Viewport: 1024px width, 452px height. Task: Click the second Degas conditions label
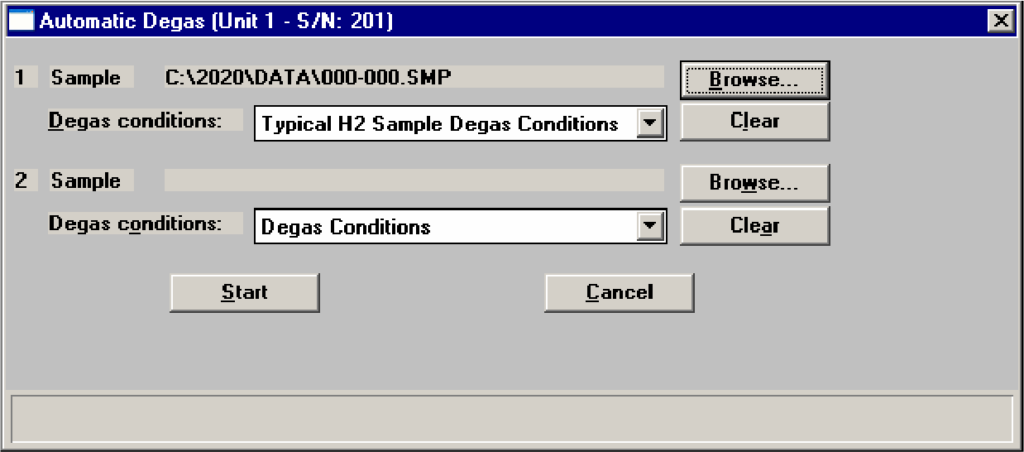[x=135, y=224]
